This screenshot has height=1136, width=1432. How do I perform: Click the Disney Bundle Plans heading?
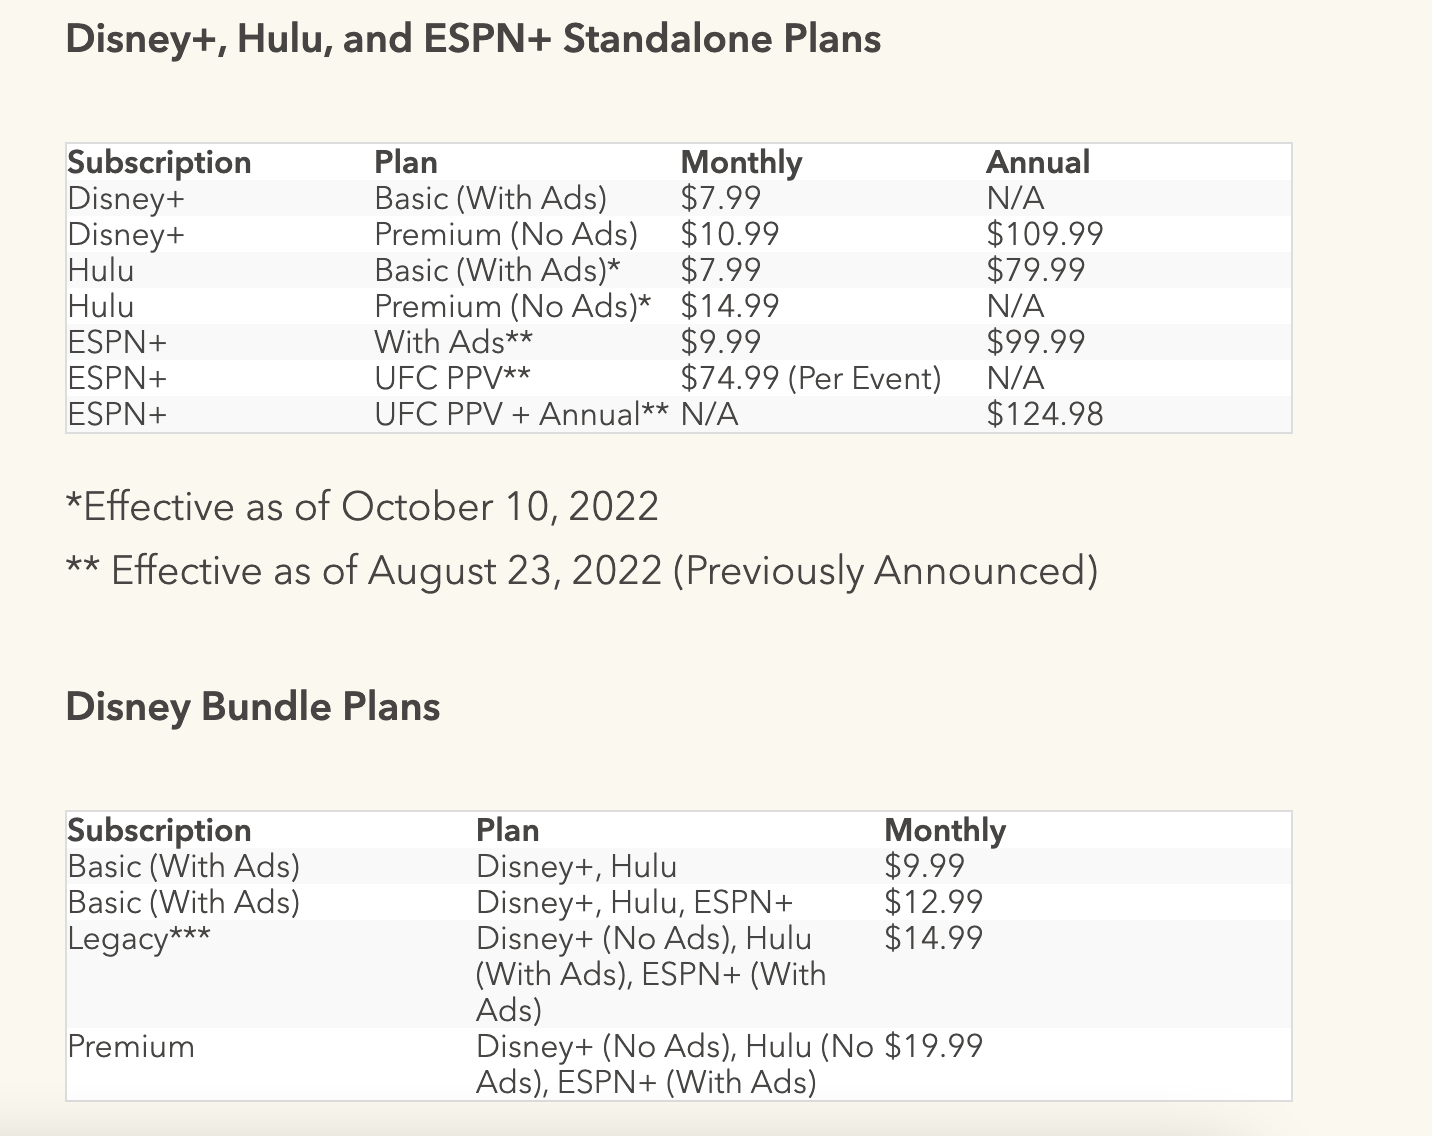[x=252, y=707]
